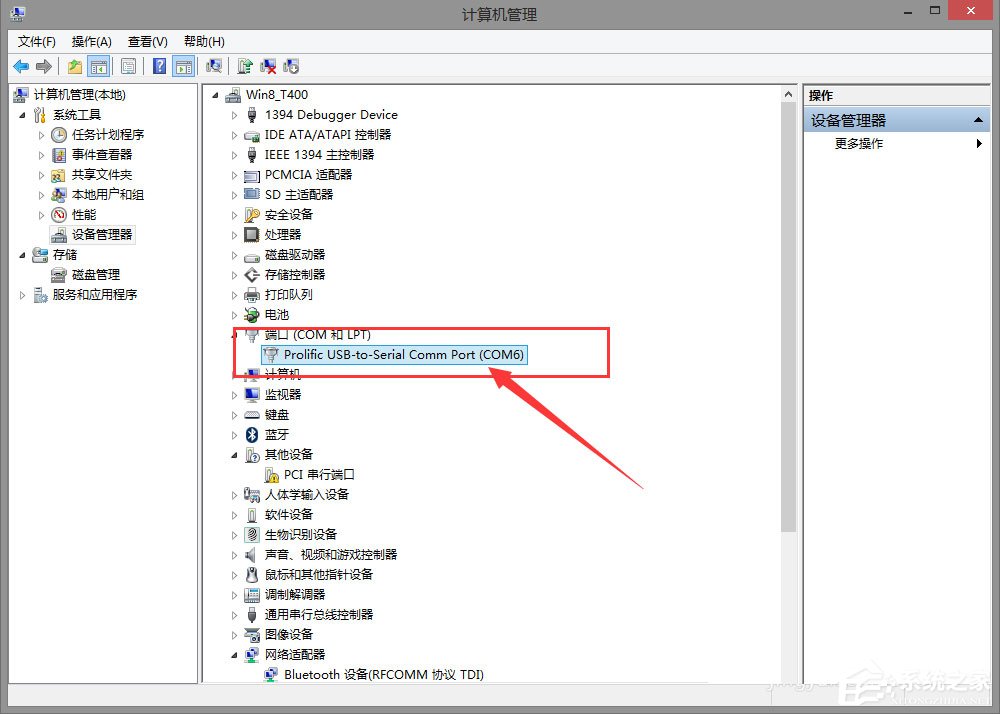Select Prolific USB-to-Serial Comm Port (COM6)
Image resolution: width=1000 pixels, height=714 pixels.
point(400,354)
